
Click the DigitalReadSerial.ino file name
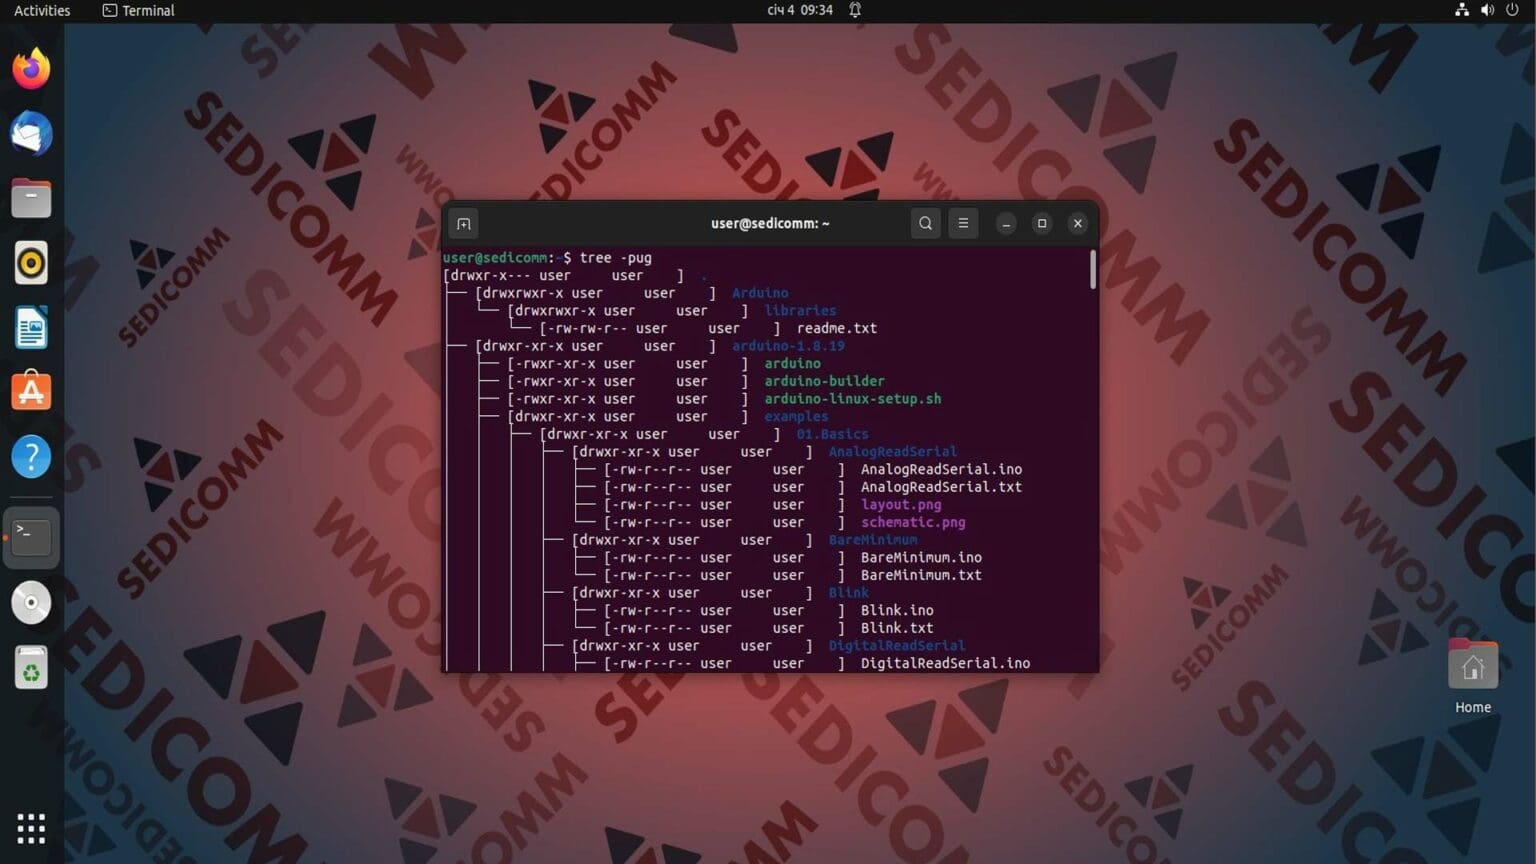pyautogui.click(x=945, y=663)
